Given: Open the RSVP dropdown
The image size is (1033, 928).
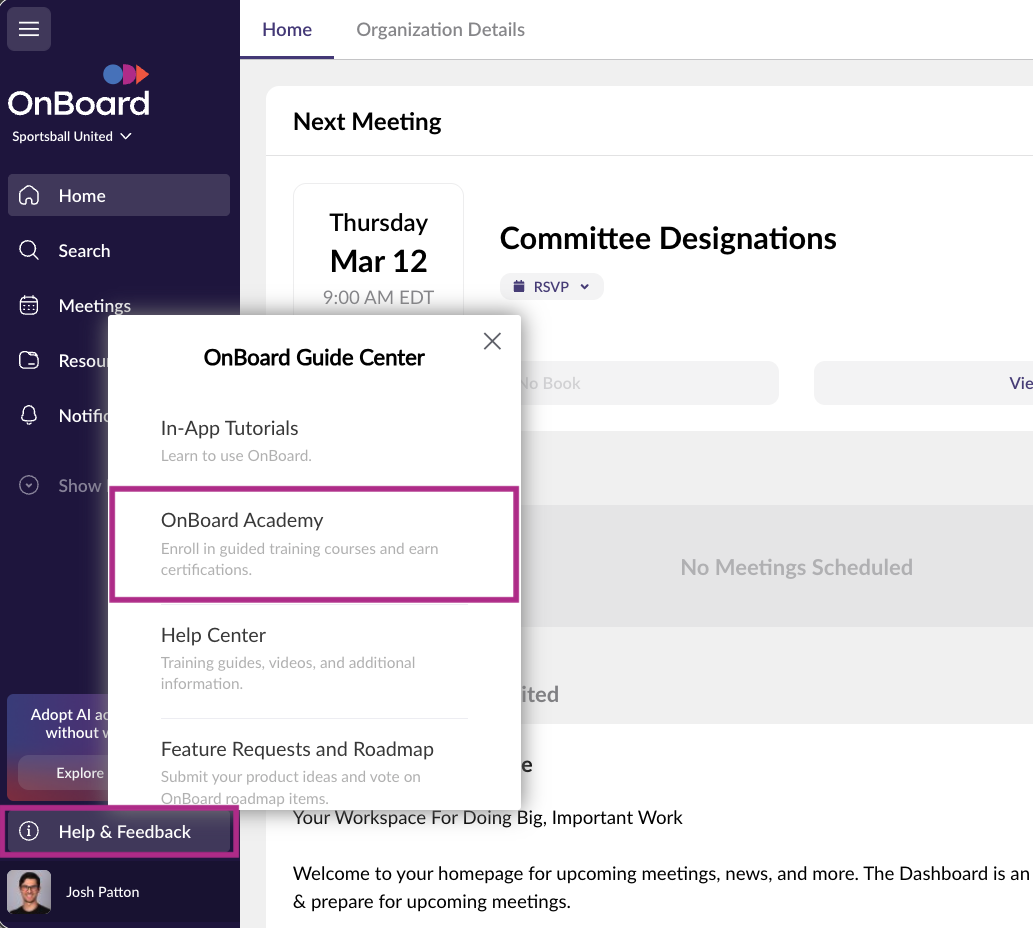Looking at the screenshot, I should 552,287.
